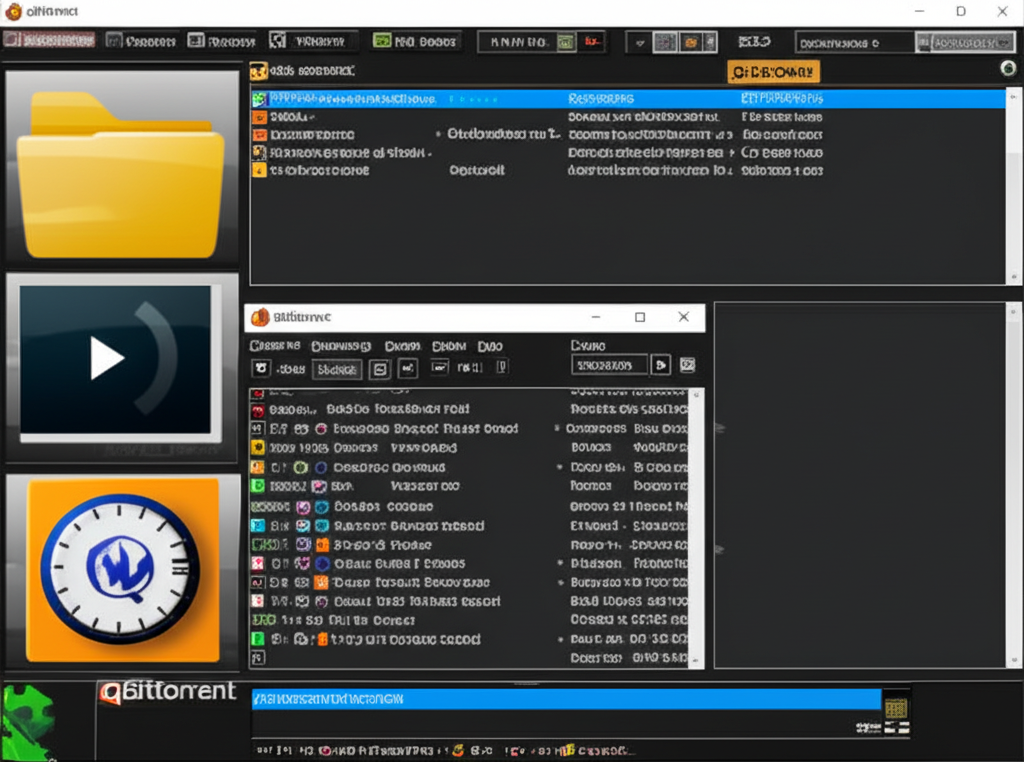
Task: Enable the checkbox-style button beside the search field
Action: [x=687, y=365]
